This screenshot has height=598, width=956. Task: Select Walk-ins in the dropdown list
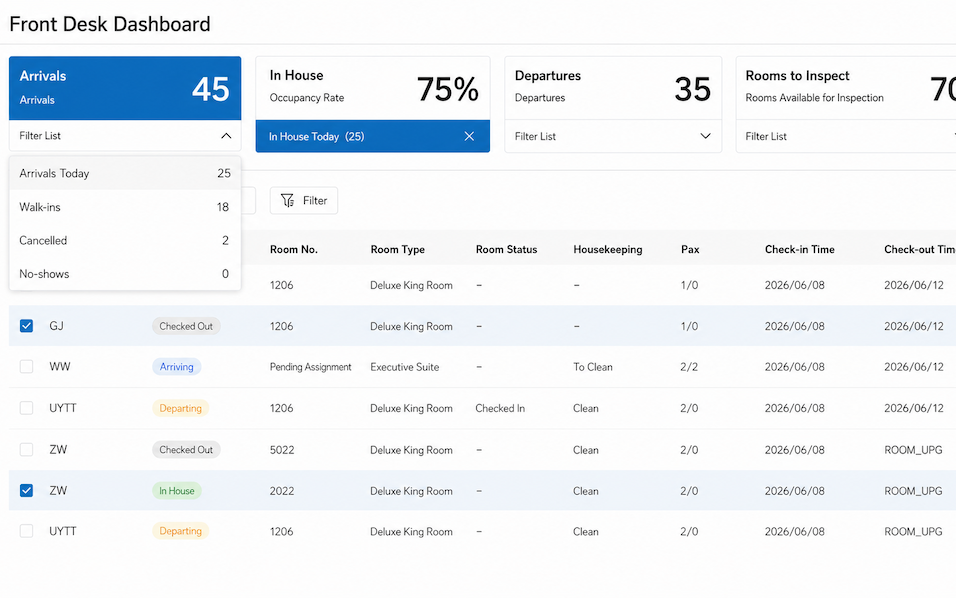pos(125,207)
